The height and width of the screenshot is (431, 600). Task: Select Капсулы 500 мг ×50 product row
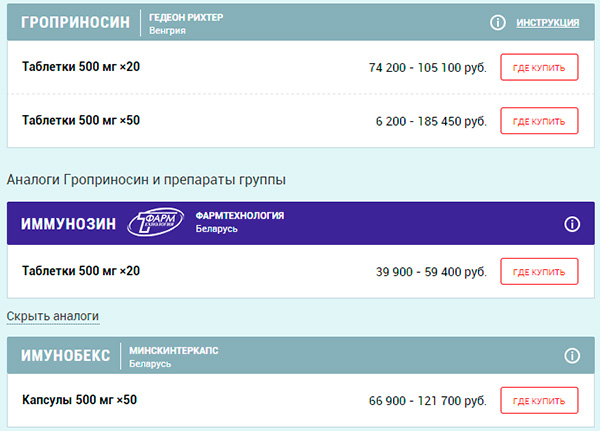[301, 400]
